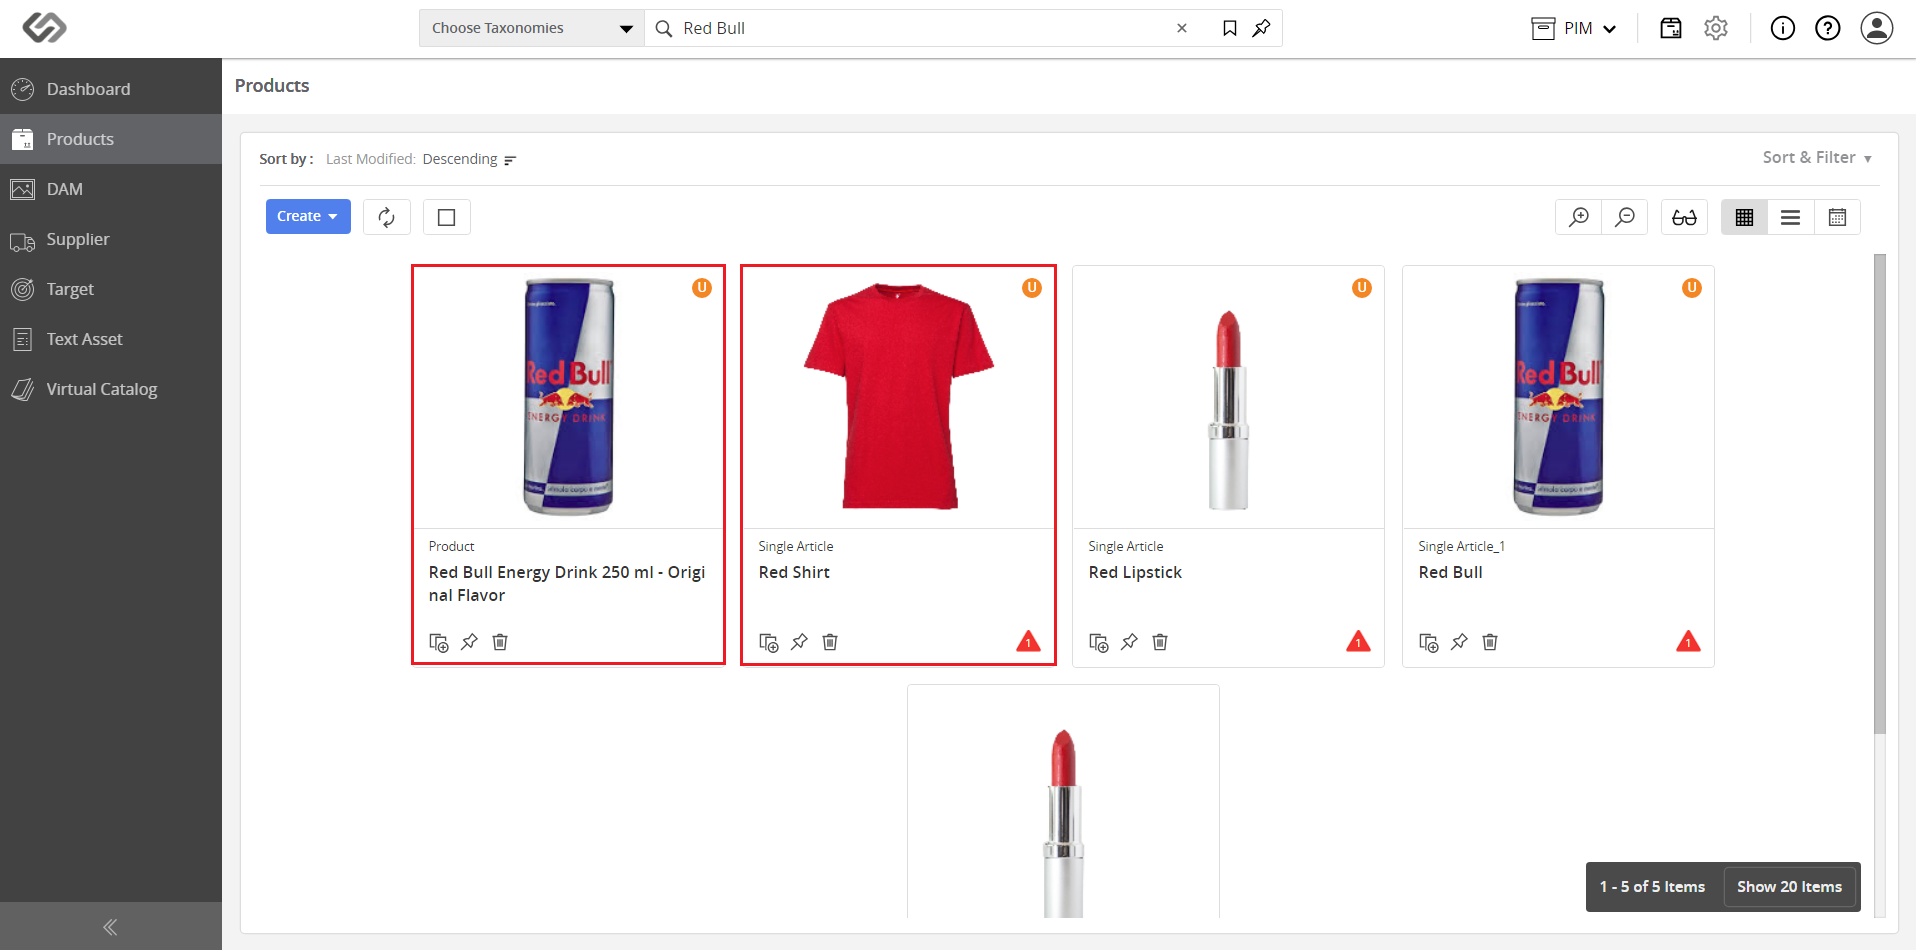Click the U status badge on Red Lipstick
The height and width of the screenshot is (950, 1916).
click(x=1362, y=288)
